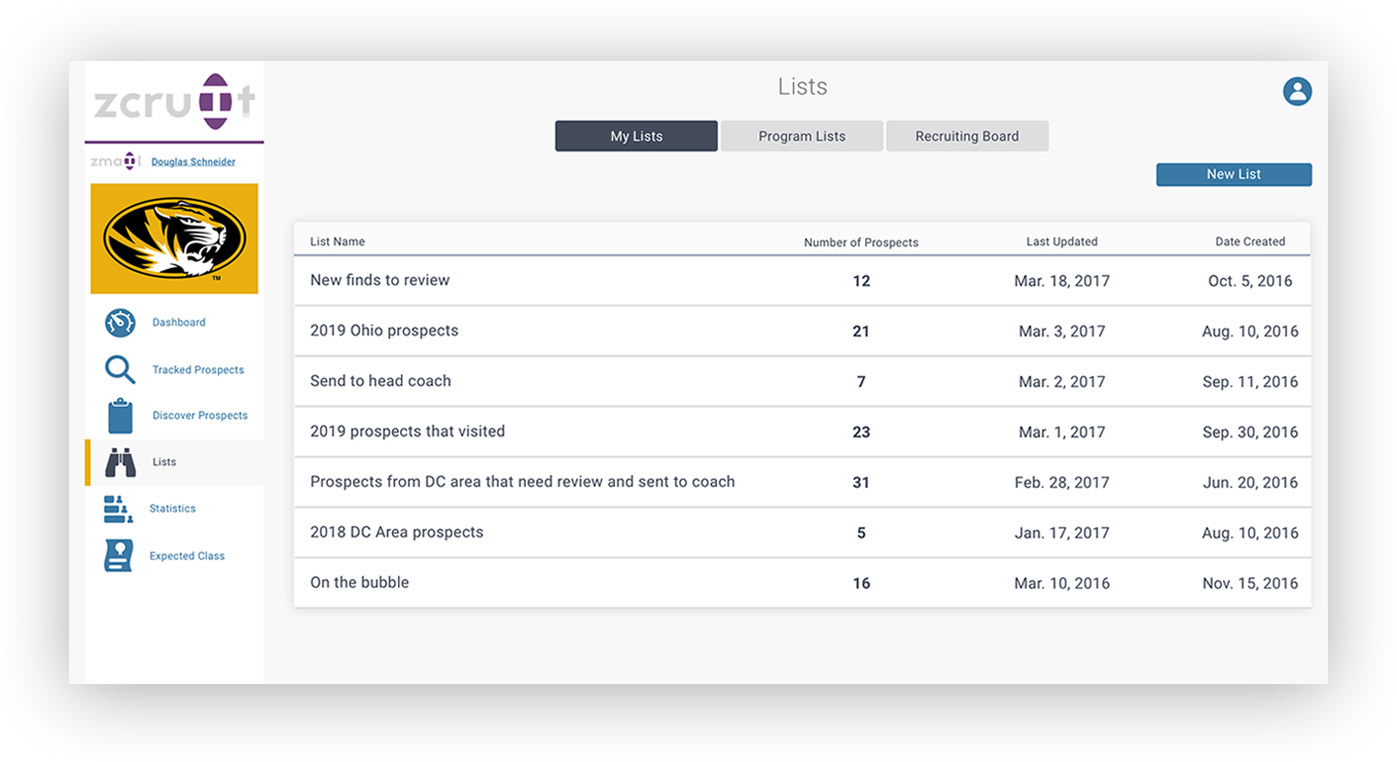Open 'Prospects from DC area that need review' list
The image size is (1397, 762).
[522, 482]
